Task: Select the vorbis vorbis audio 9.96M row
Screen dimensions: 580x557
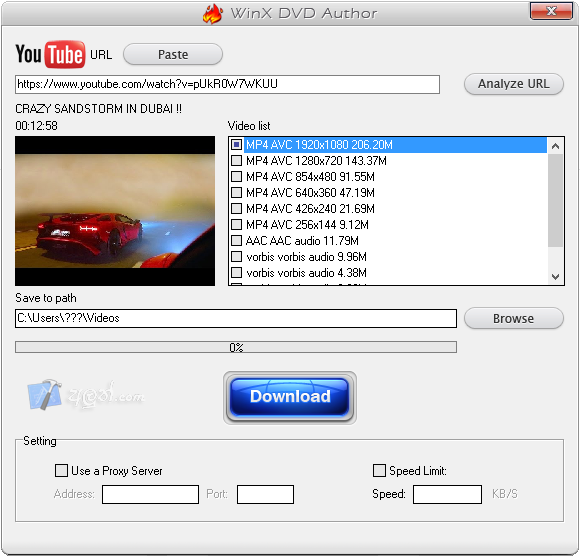Action: coord(388,257)
